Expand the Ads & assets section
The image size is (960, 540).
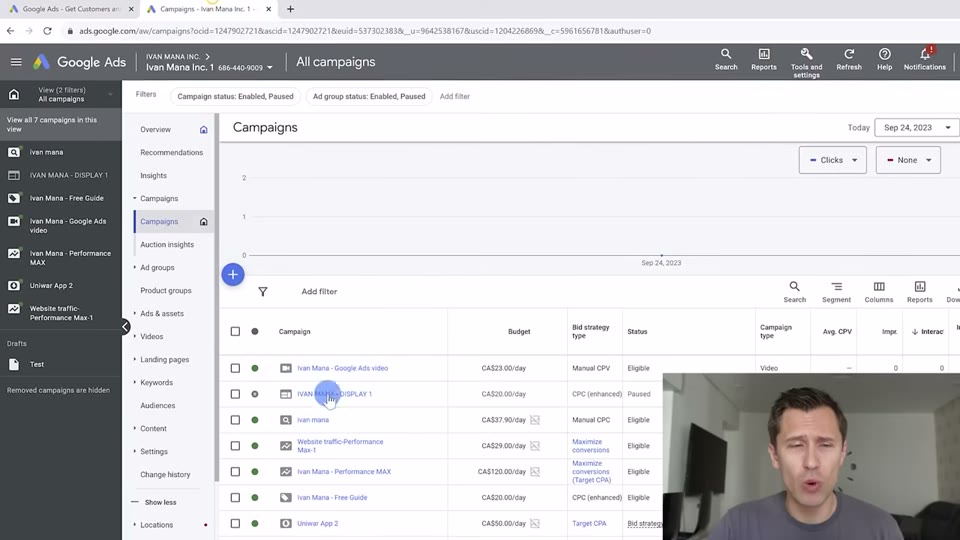tap(162, 313)
